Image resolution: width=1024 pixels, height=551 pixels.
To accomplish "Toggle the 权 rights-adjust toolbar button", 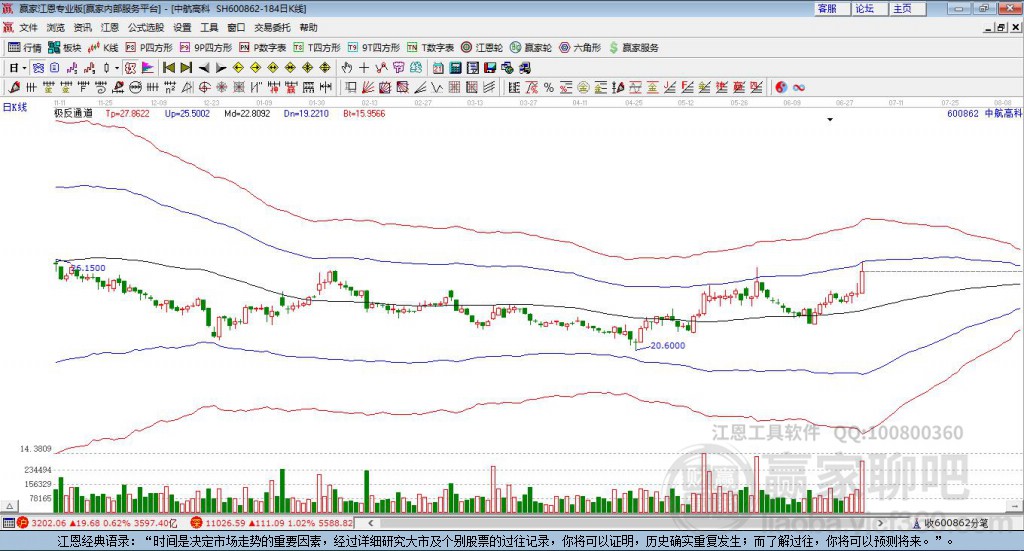I will (x=130, y=68).
